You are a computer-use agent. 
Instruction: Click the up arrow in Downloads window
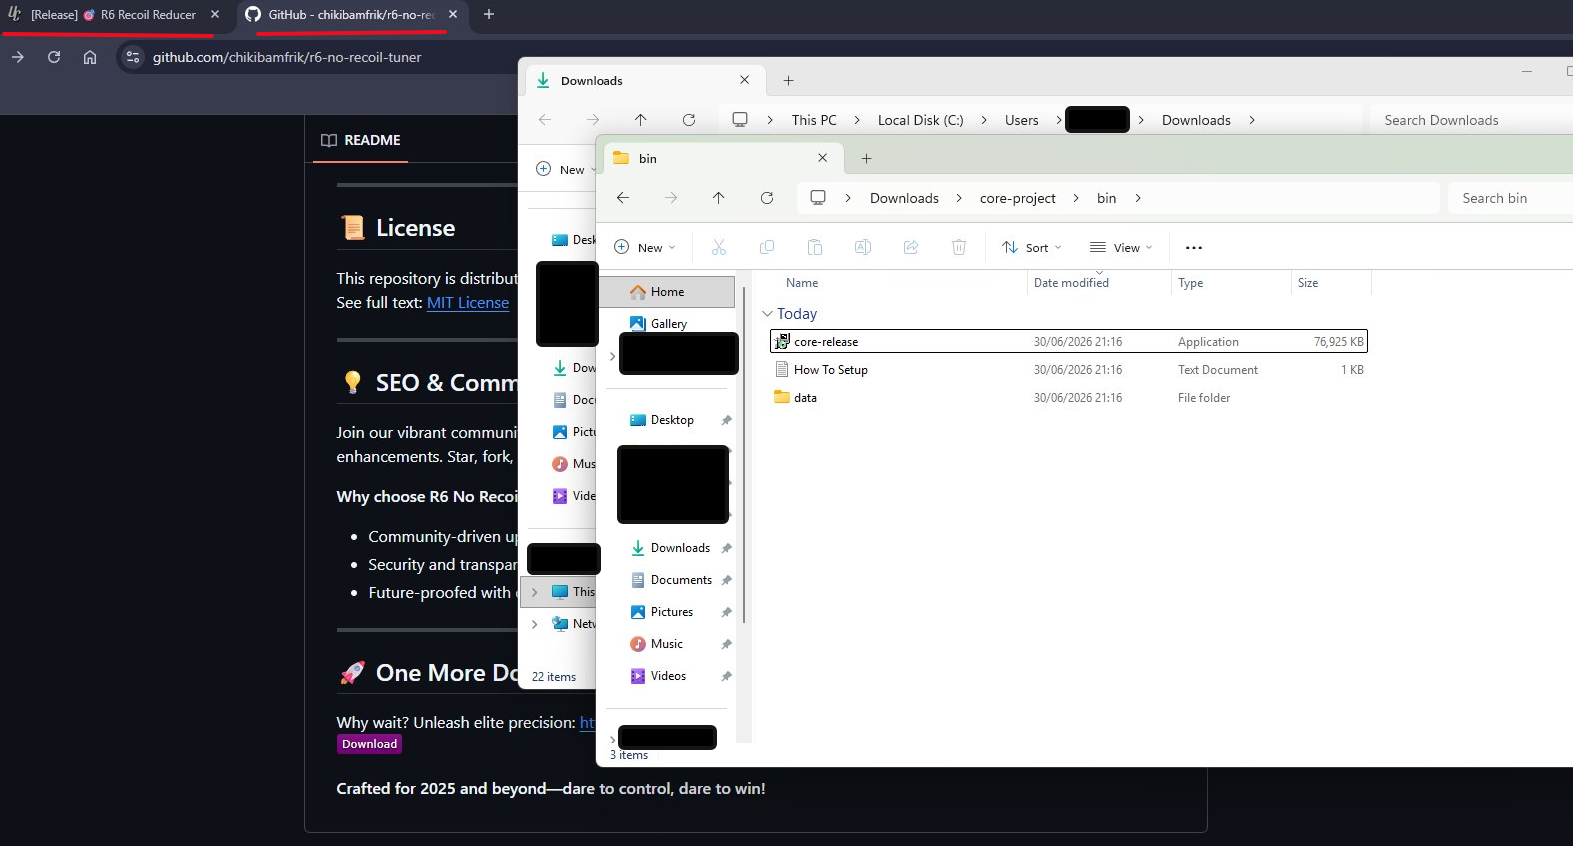pos(641,120)
